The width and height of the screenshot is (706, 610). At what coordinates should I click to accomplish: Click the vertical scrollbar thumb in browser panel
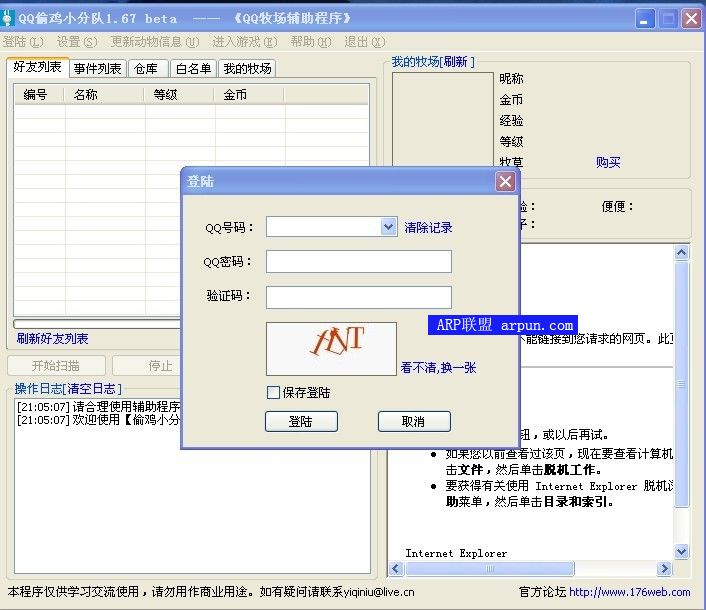pos(682,384)
